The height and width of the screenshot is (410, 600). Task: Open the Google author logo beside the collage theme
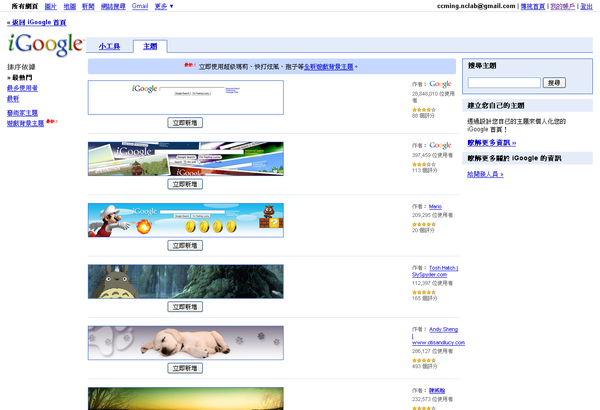point(440,145)
